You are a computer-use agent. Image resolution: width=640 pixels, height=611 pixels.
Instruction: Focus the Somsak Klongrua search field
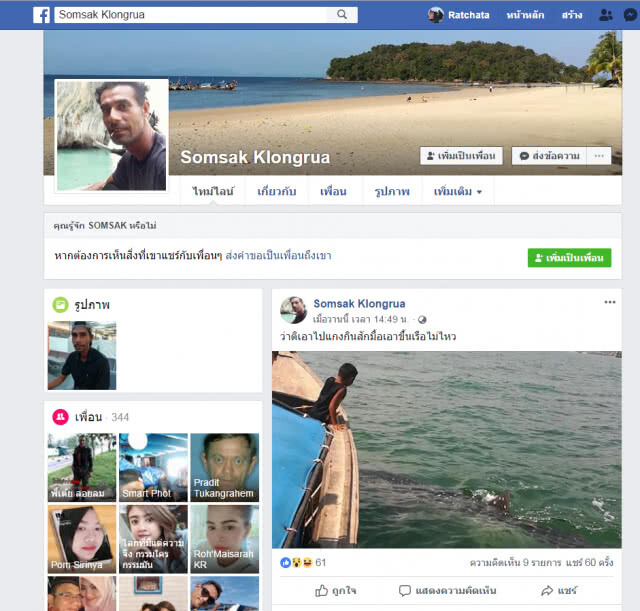click(x=191, y=15)
